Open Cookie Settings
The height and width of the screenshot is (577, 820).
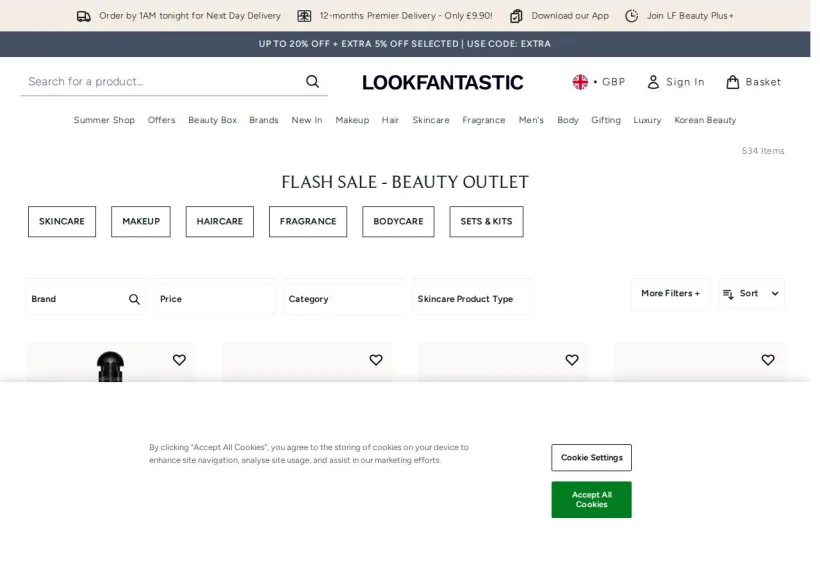pyautogui.click(x=591, y=458)
